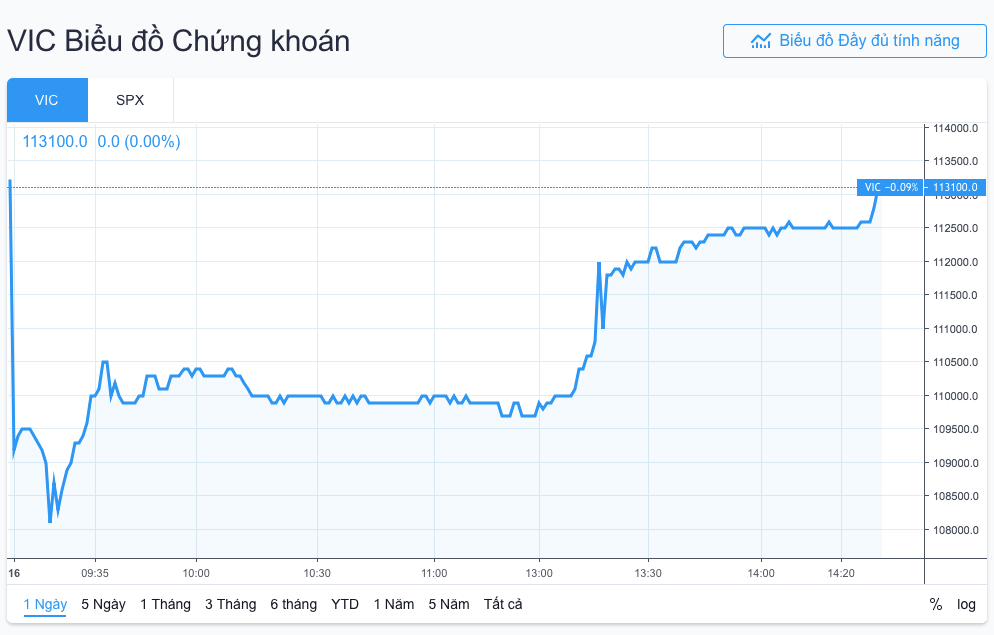Switch chart to 5 Năm range

448,604
